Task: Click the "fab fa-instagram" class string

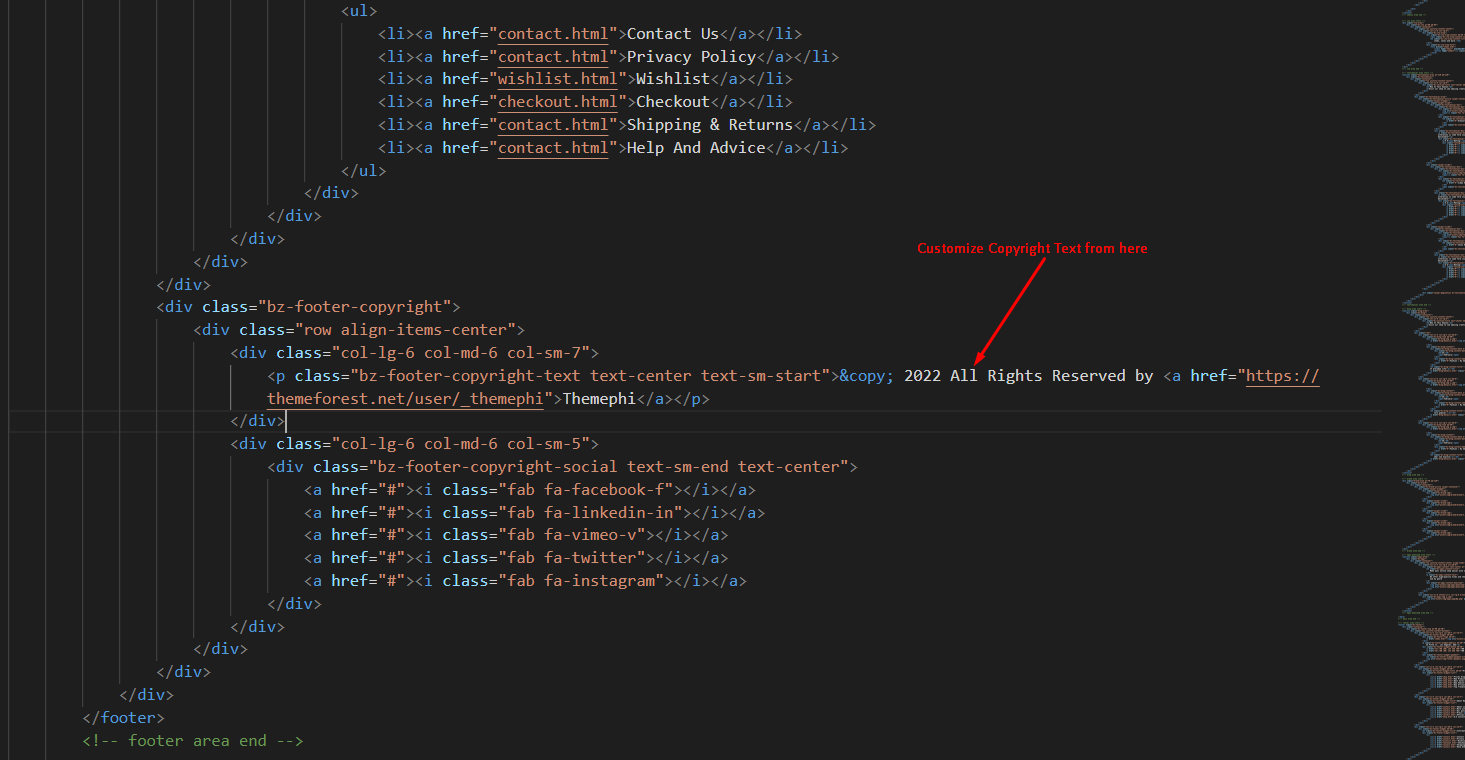Action: point(580,581)
